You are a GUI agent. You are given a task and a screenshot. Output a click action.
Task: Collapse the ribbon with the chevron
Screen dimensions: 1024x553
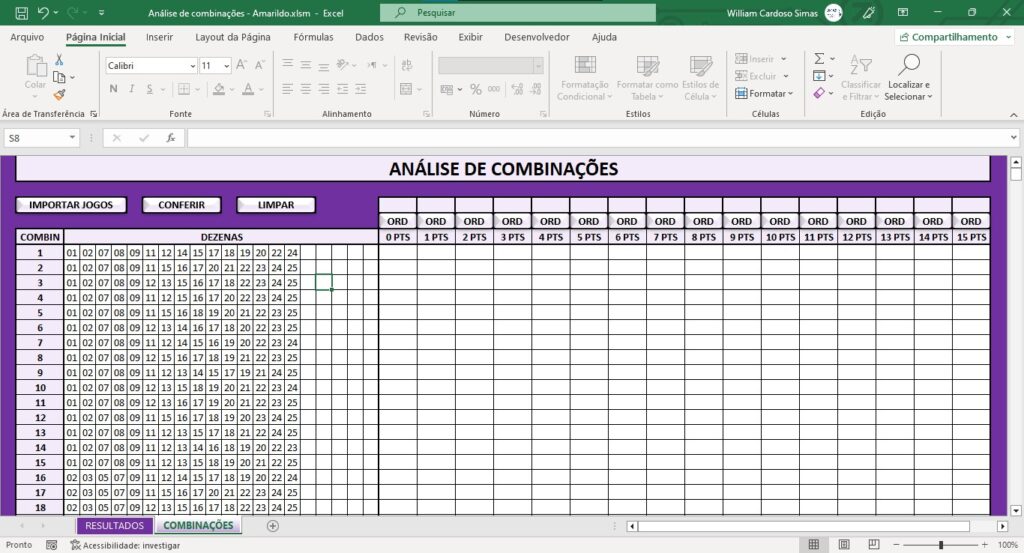[1014, 115]
